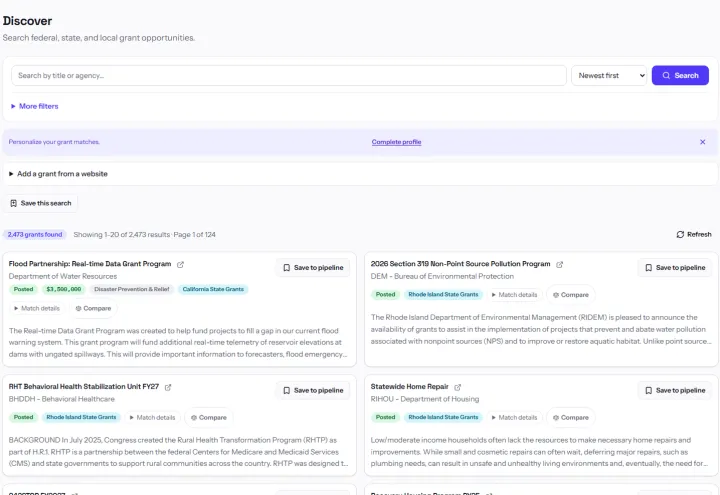The width and height of the screenshot is (720, 495).
Task: Expand Add a grant from a website
Action: 58,174
